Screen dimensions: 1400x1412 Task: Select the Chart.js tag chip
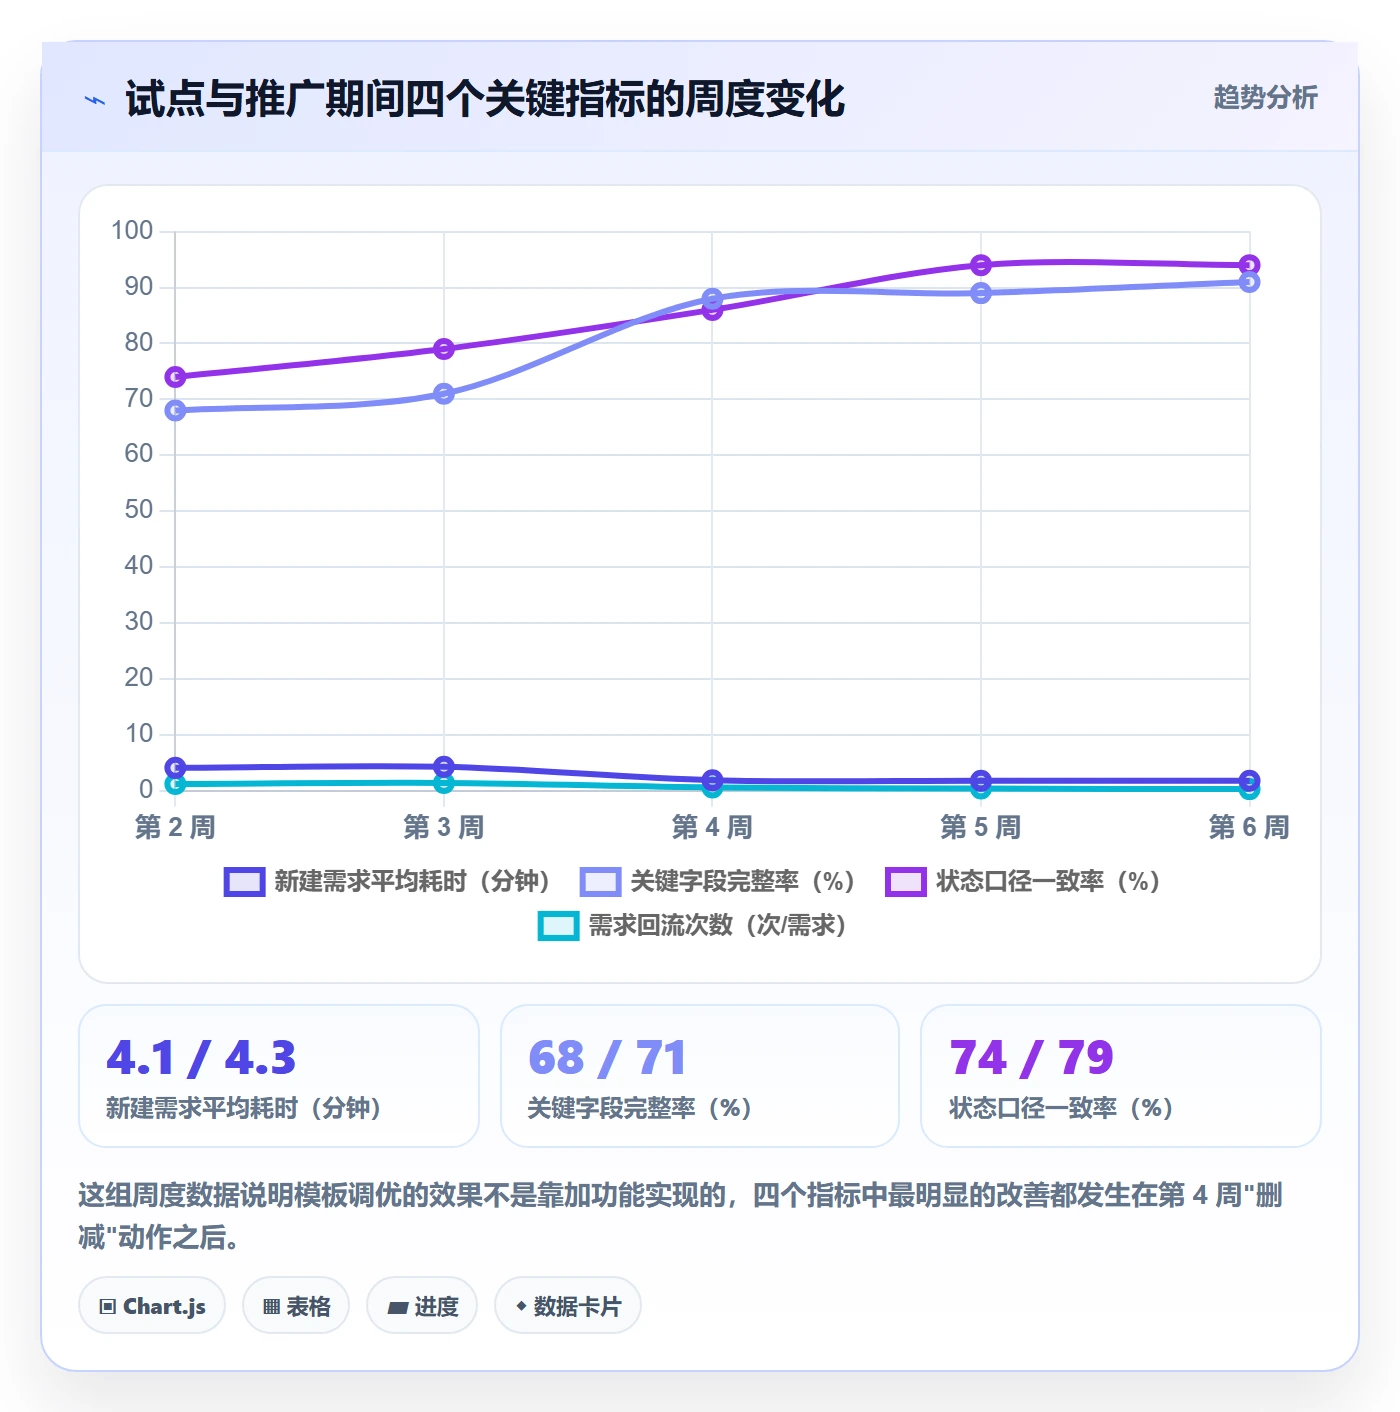tap(152, 1305)
